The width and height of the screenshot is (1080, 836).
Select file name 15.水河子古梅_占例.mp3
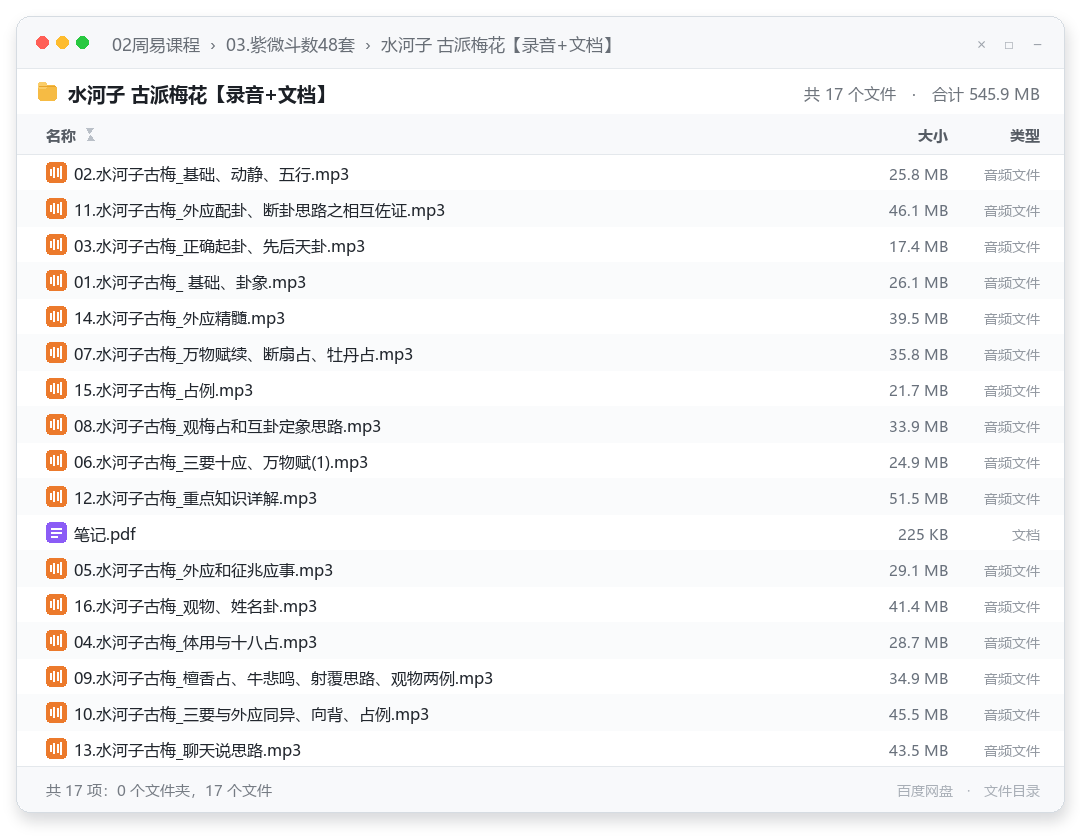[x=163, y=390]
